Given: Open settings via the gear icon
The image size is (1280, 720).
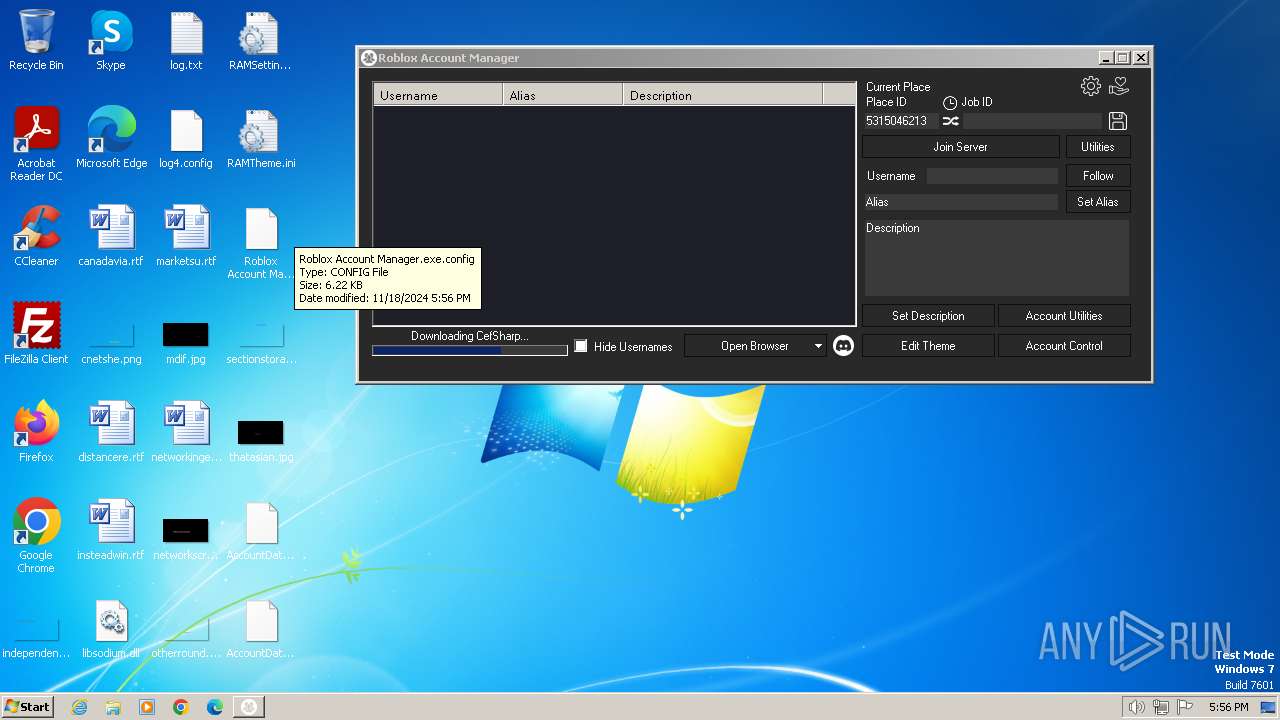Looking at the screenshot, I should point(1091,86).
